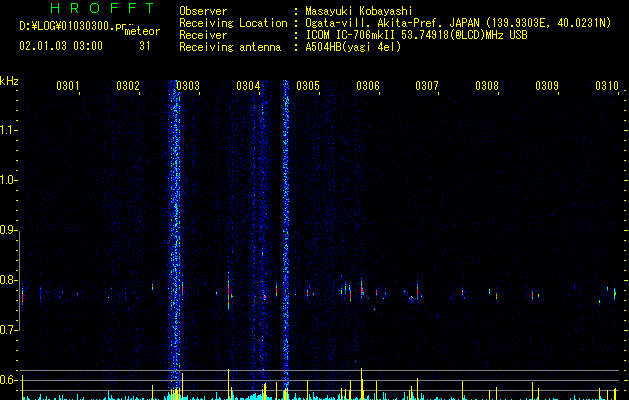Click the 0304 time marker
629x400 pixels.
[x=248, y=85]
